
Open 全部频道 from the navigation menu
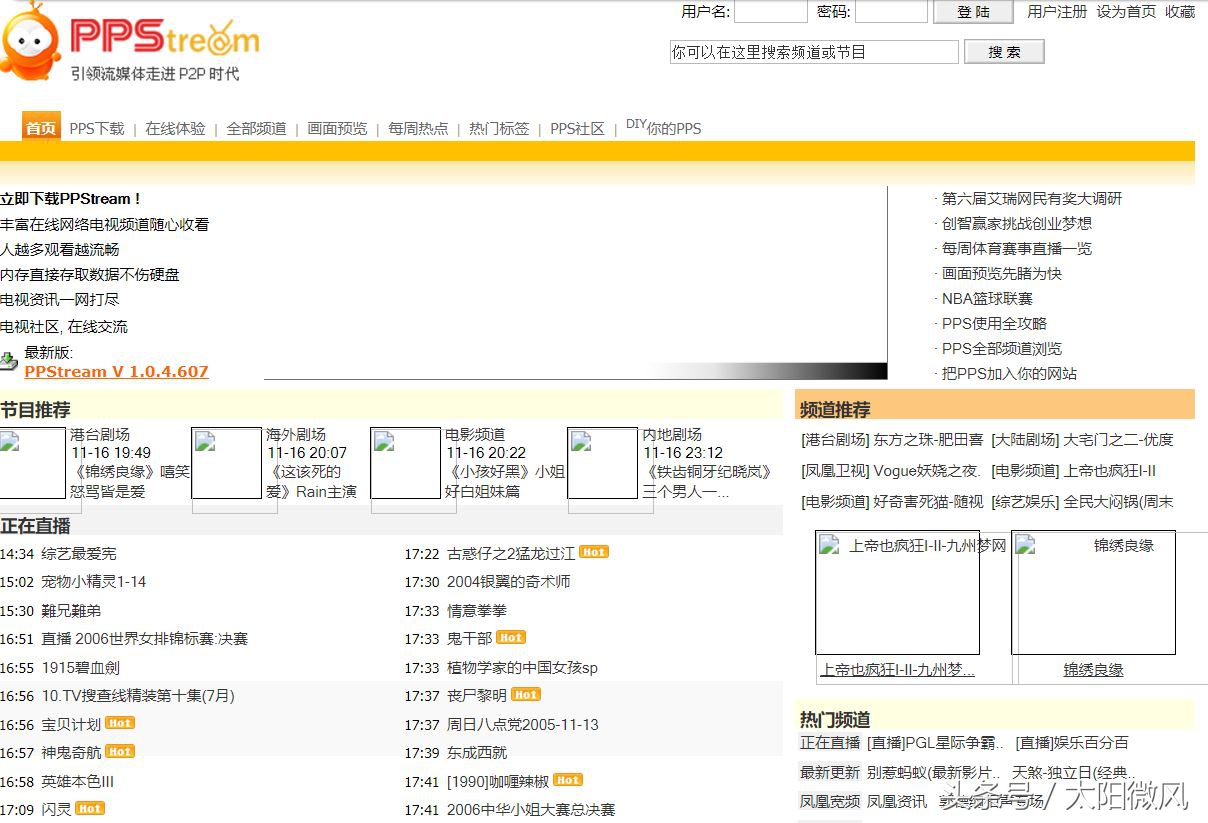(256, 128)
